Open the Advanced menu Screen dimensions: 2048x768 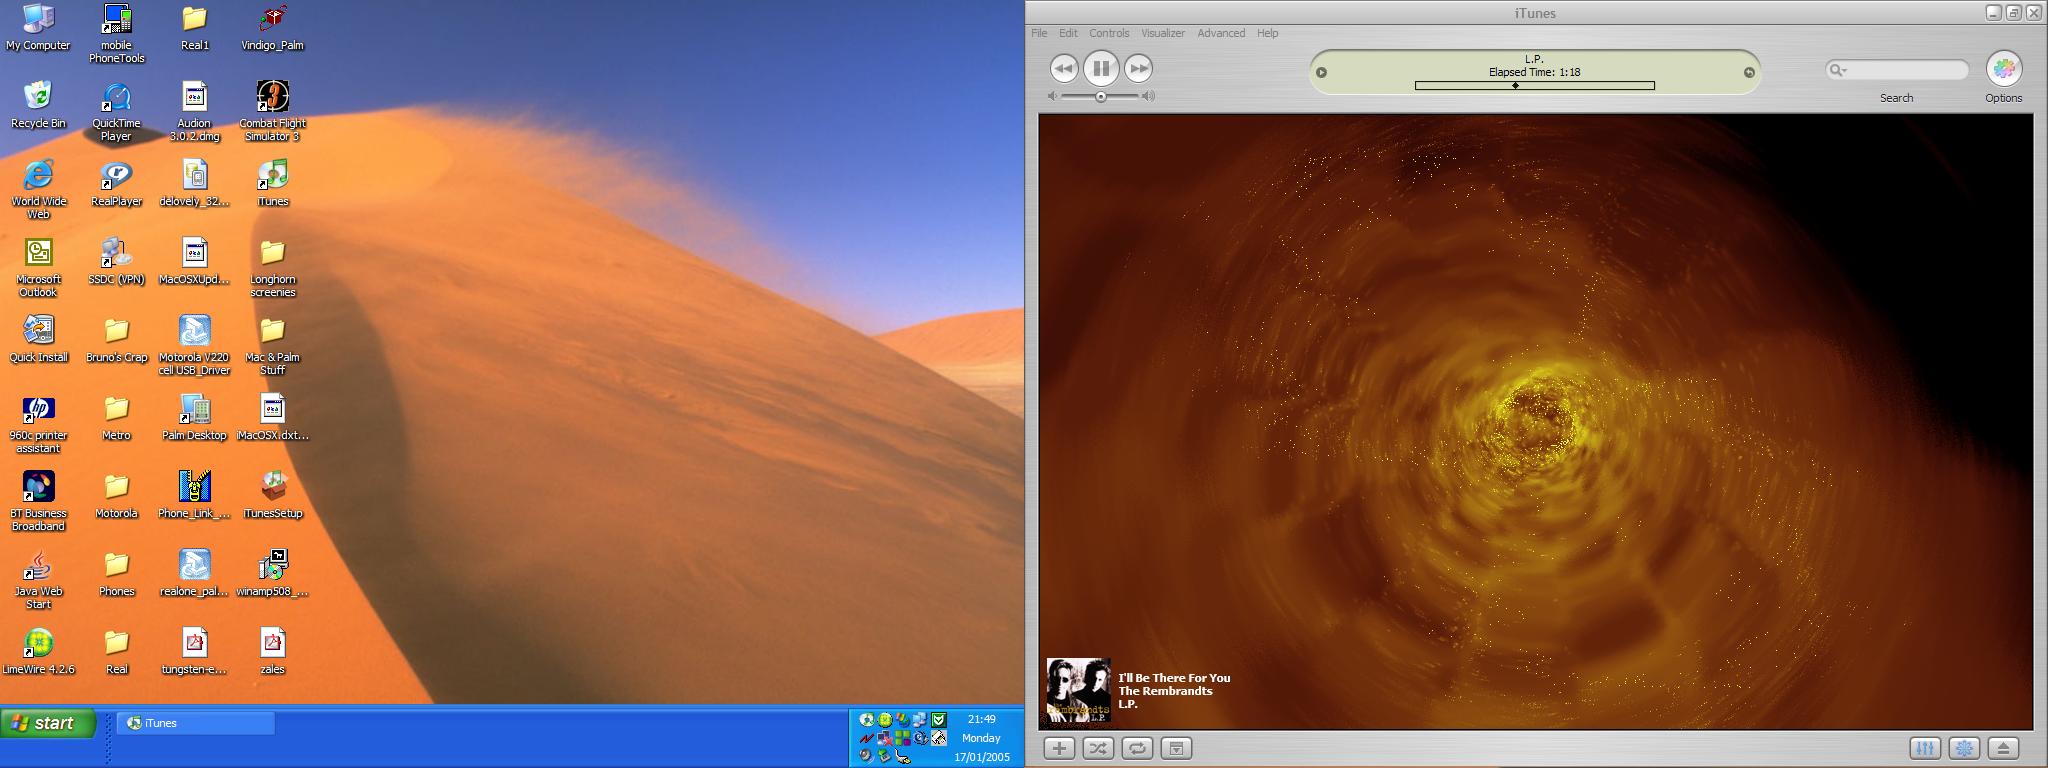[1221, 33]
